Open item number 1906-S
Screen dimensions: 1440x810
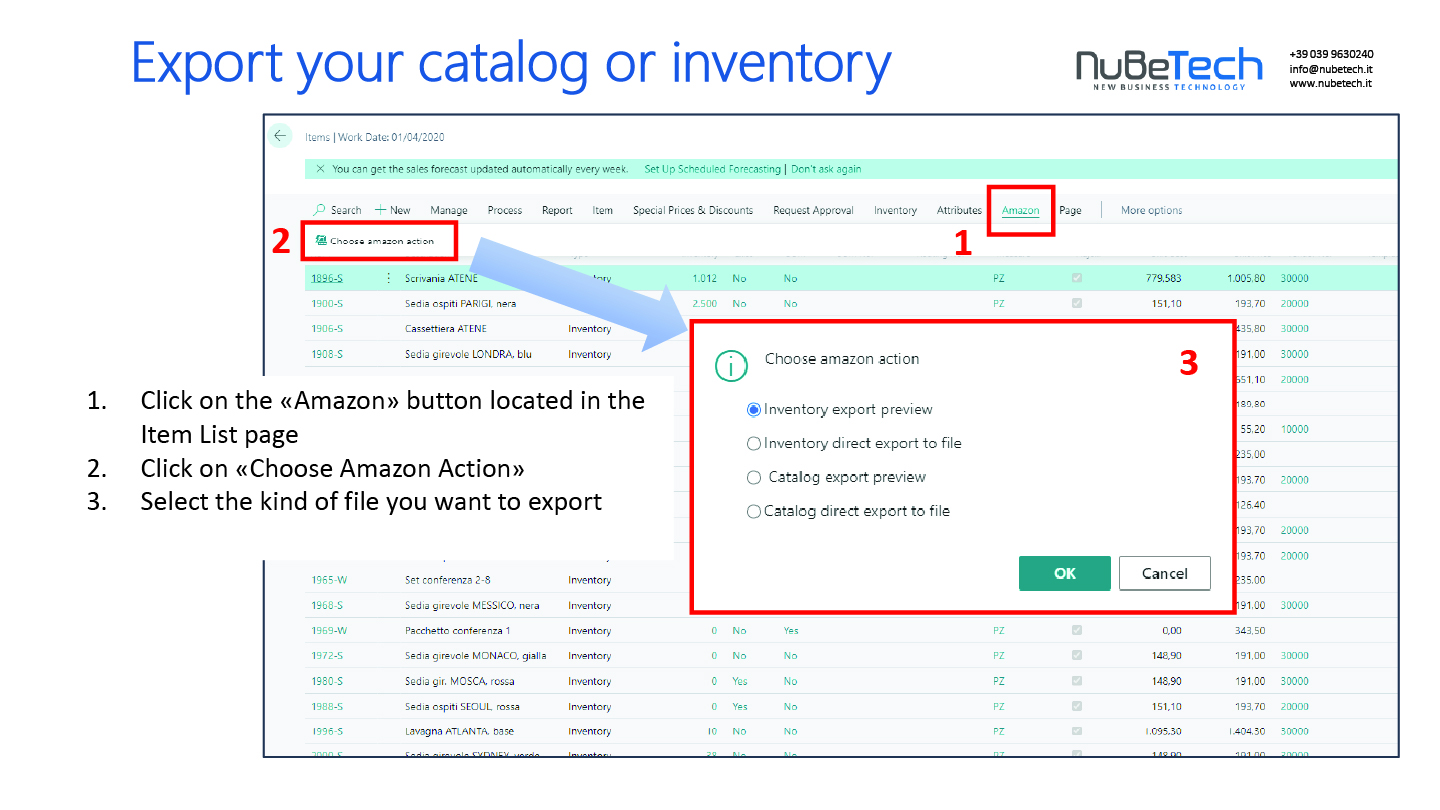coord(327,328)
